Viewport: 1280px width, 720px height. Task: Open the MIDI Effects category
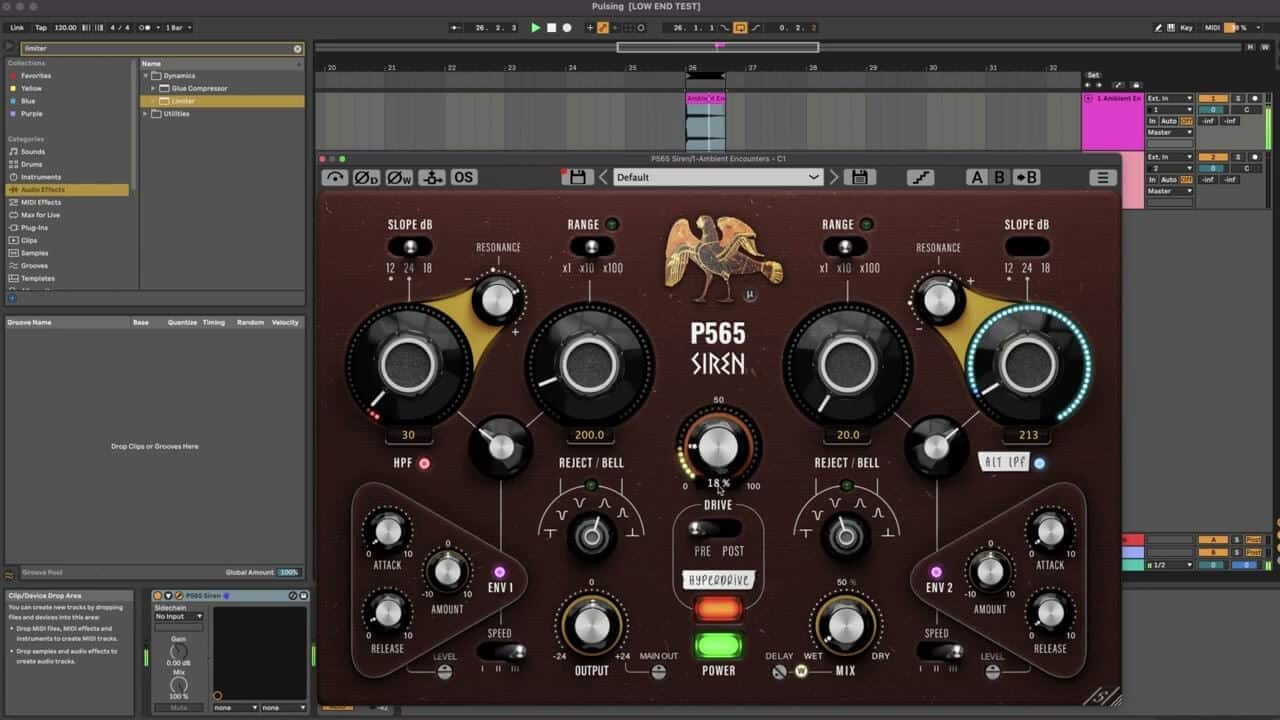[40, 202]
